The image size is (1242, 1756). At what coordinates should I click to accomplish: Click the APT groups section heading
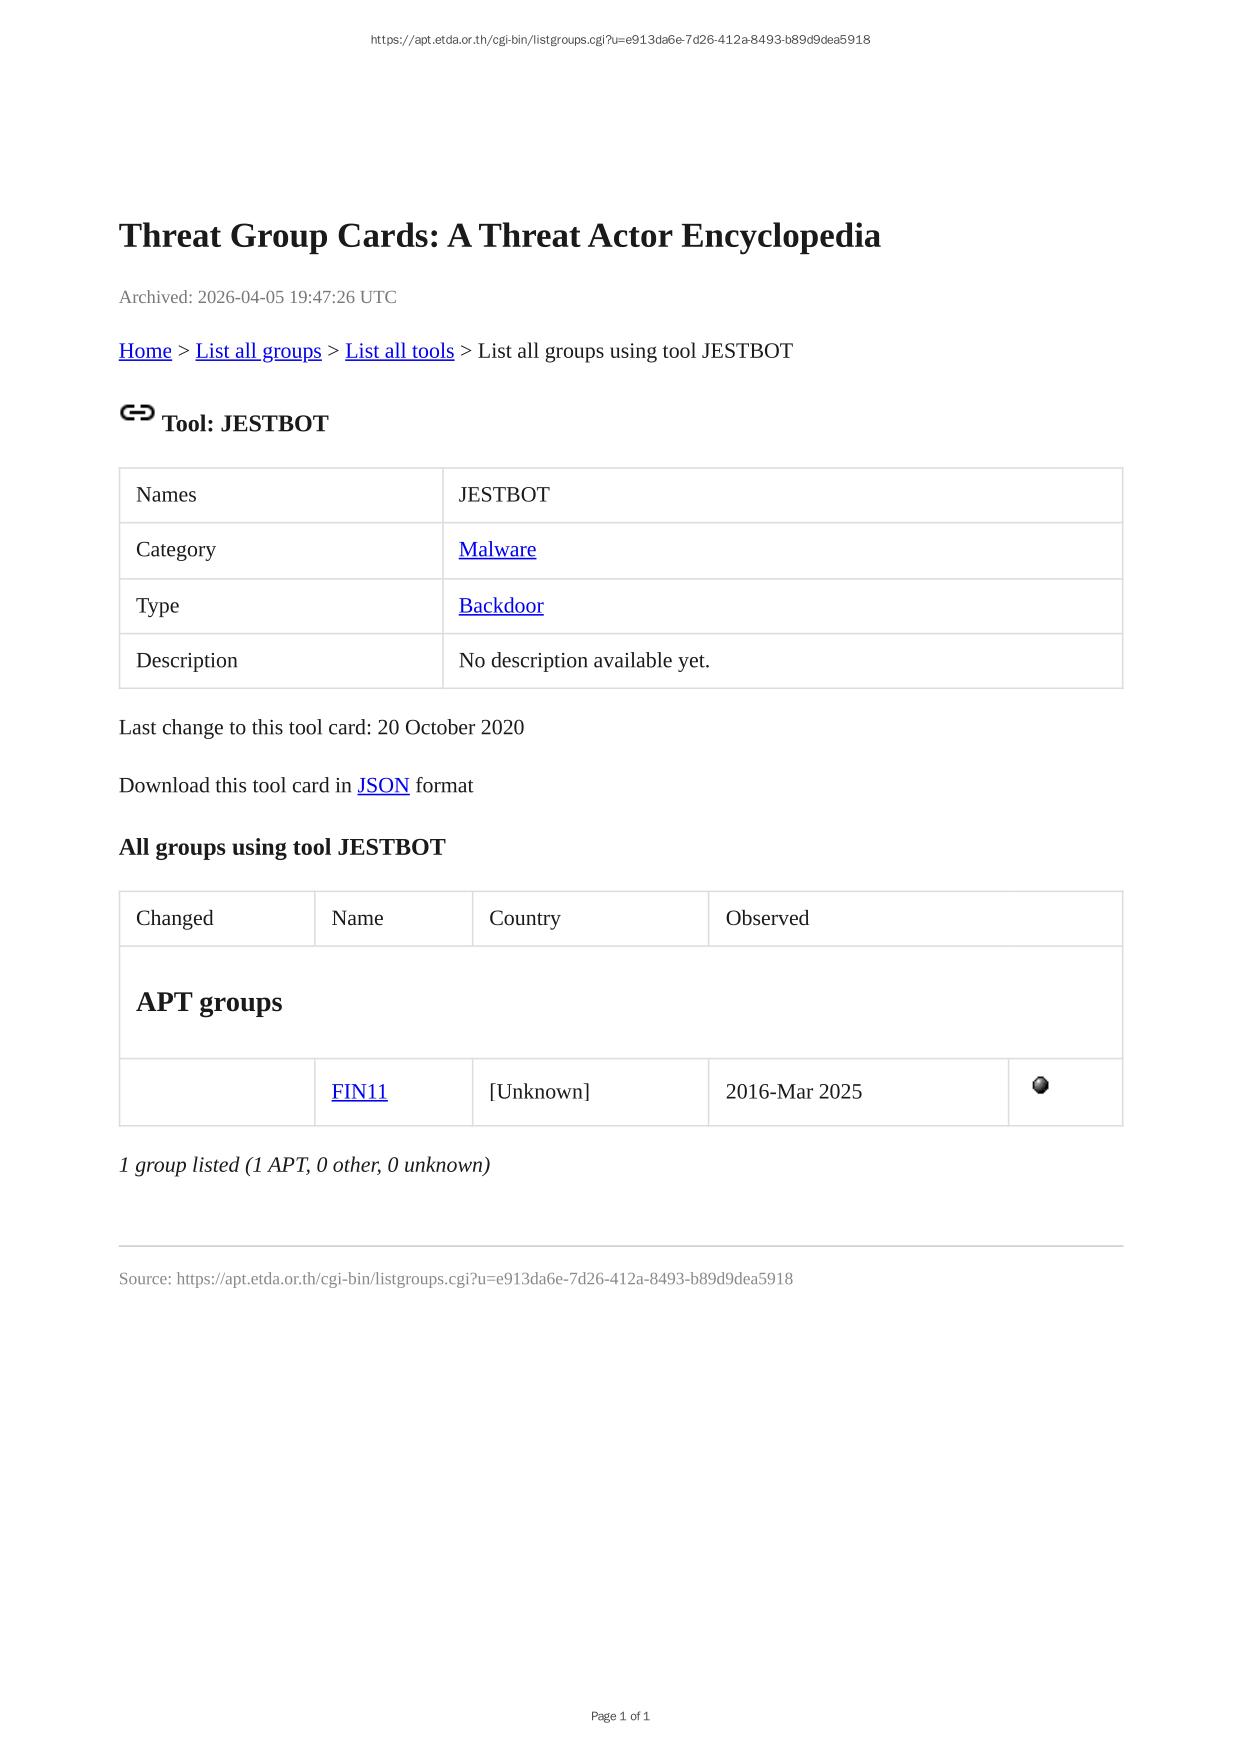[209, 1002]
